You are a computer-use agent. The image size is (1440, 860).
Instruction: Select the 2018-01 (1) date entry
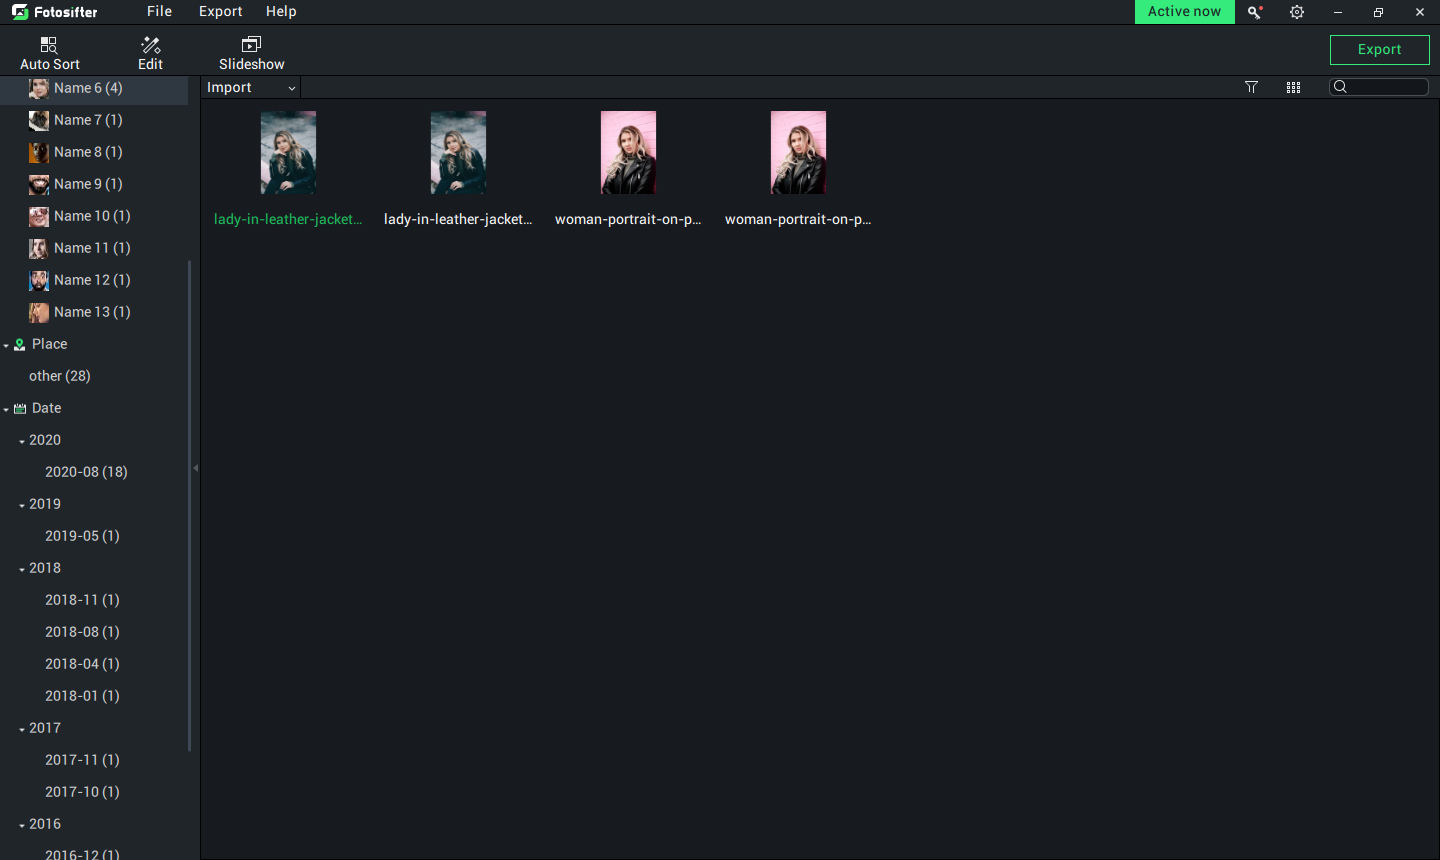click(82, 696)
